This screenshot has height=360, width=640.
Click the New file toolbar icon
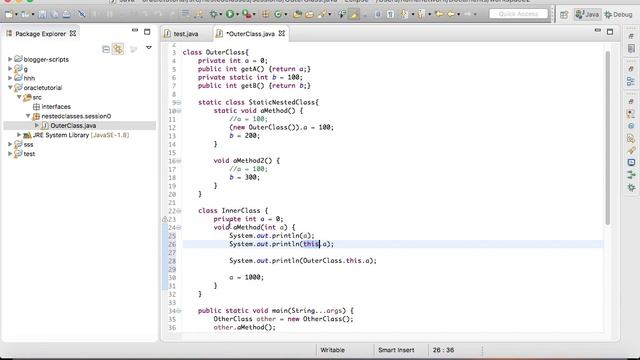[x=9, y=14]
